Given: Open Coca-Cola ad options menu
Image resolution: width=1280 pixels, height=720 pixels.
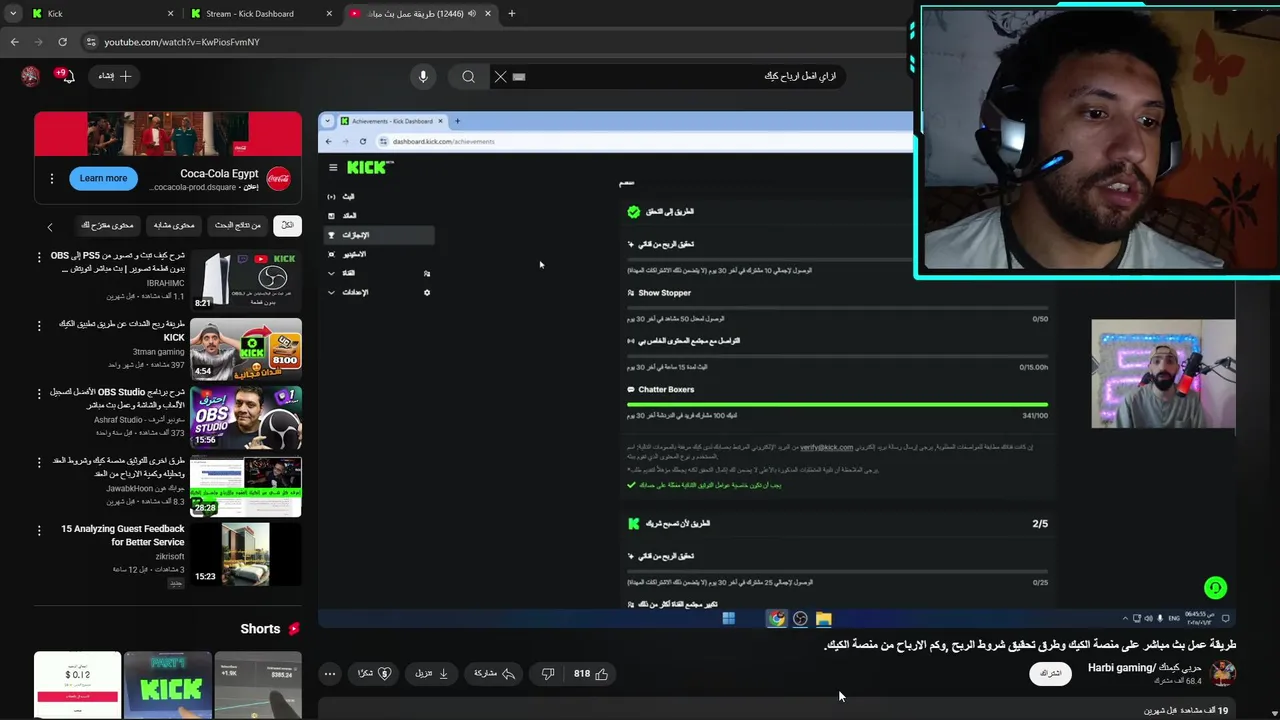Looking at the screenshot, I should 51,179.
